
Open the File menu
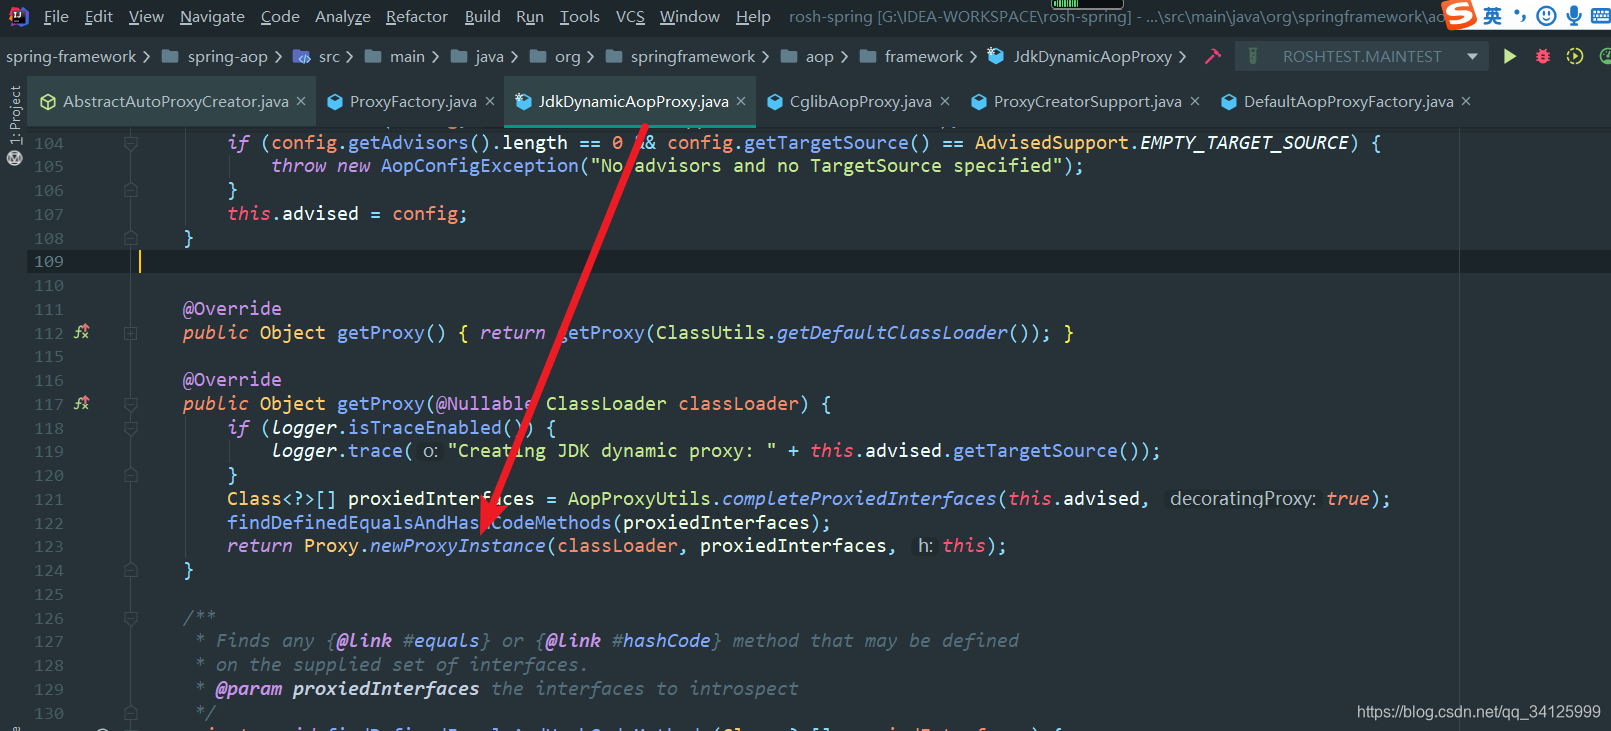coord(56,16)
